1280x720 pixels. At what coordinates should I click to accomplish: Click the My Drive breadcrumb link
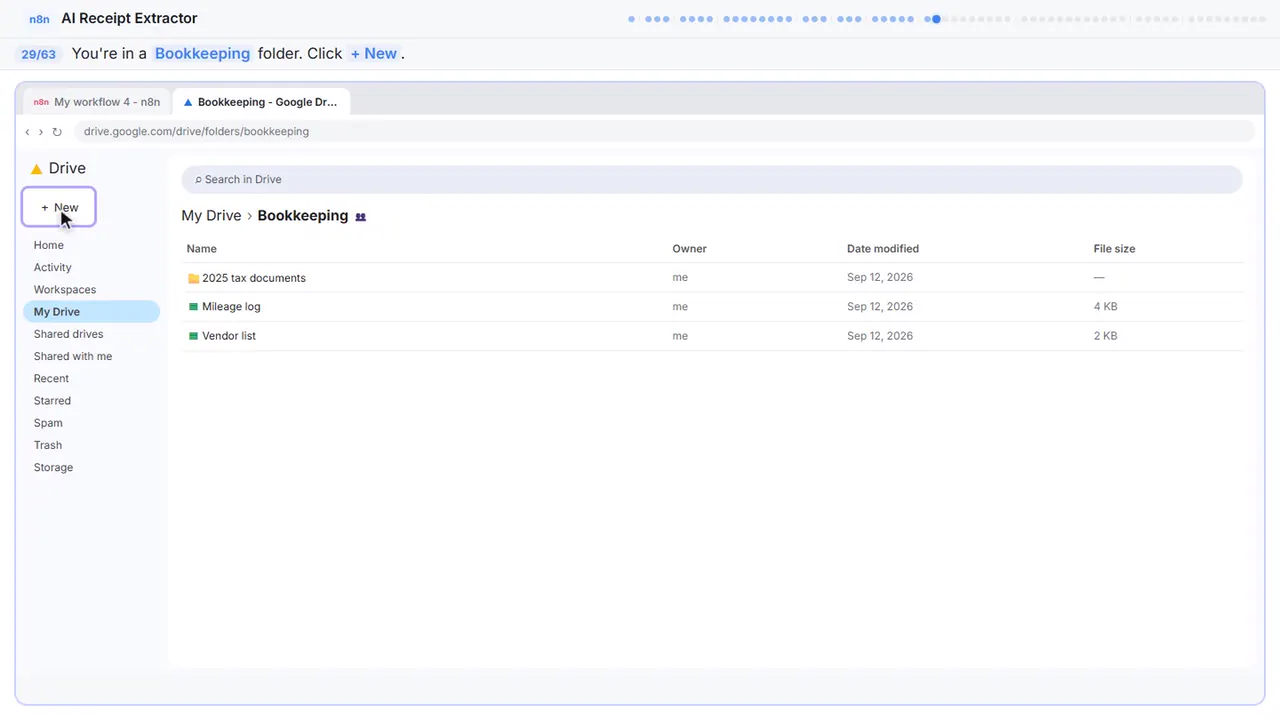211,216
